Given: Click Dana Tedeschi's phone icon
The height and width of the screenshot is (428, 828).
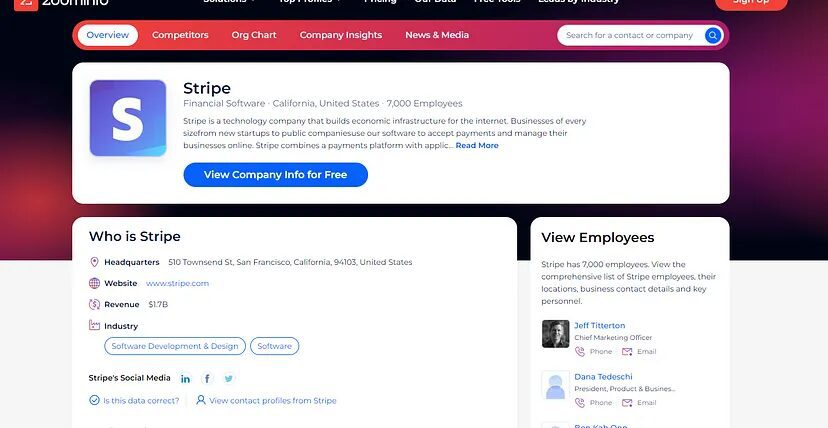Looking at the screenshot, I should (x=580, y=403).
